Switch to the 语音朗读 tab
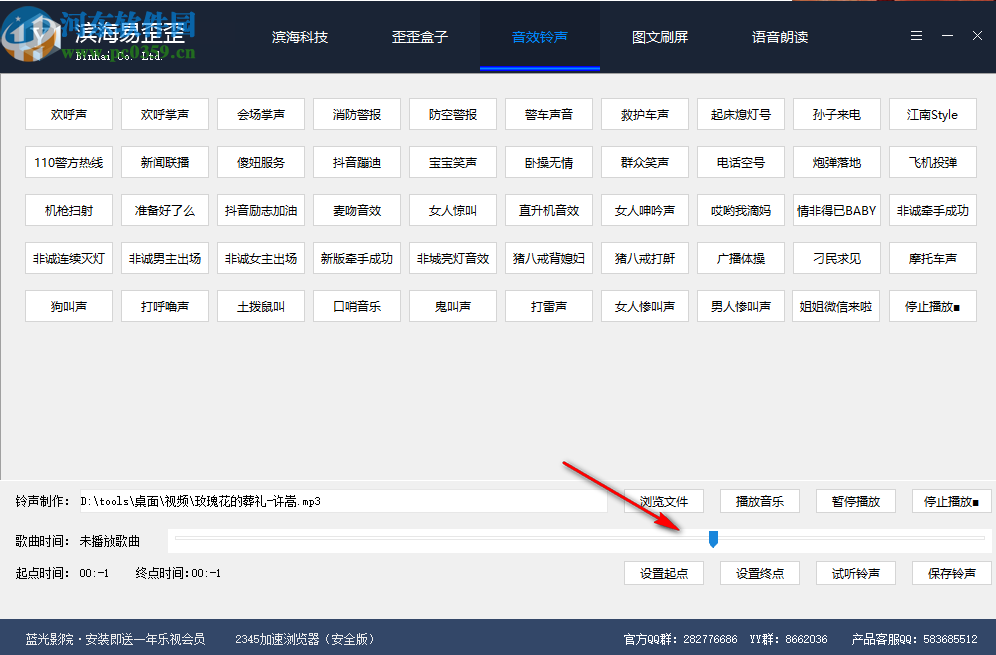996x655 pixels. click(779, 36)
